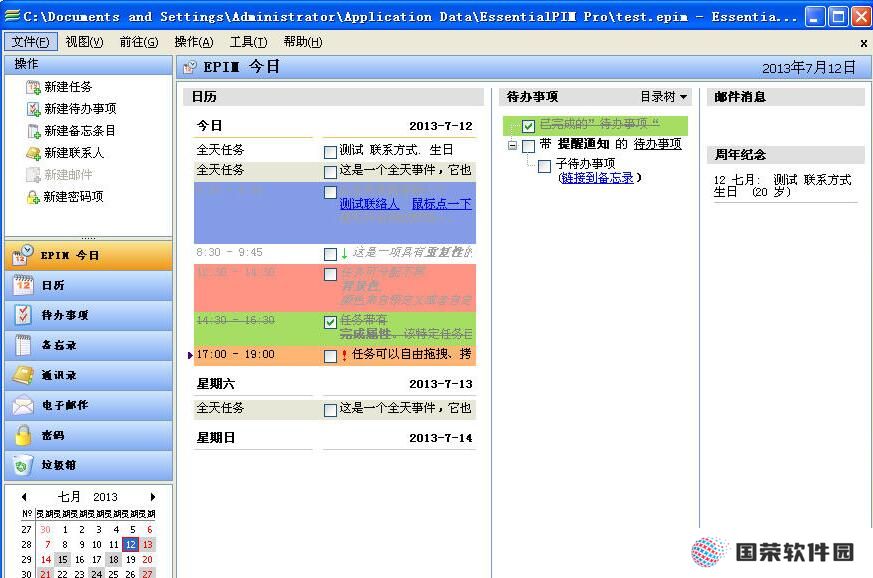Select the green 14:30 - 16:30 task block
Image resolution: width=873 pixels, height=578 pixels.
(335, 329)
